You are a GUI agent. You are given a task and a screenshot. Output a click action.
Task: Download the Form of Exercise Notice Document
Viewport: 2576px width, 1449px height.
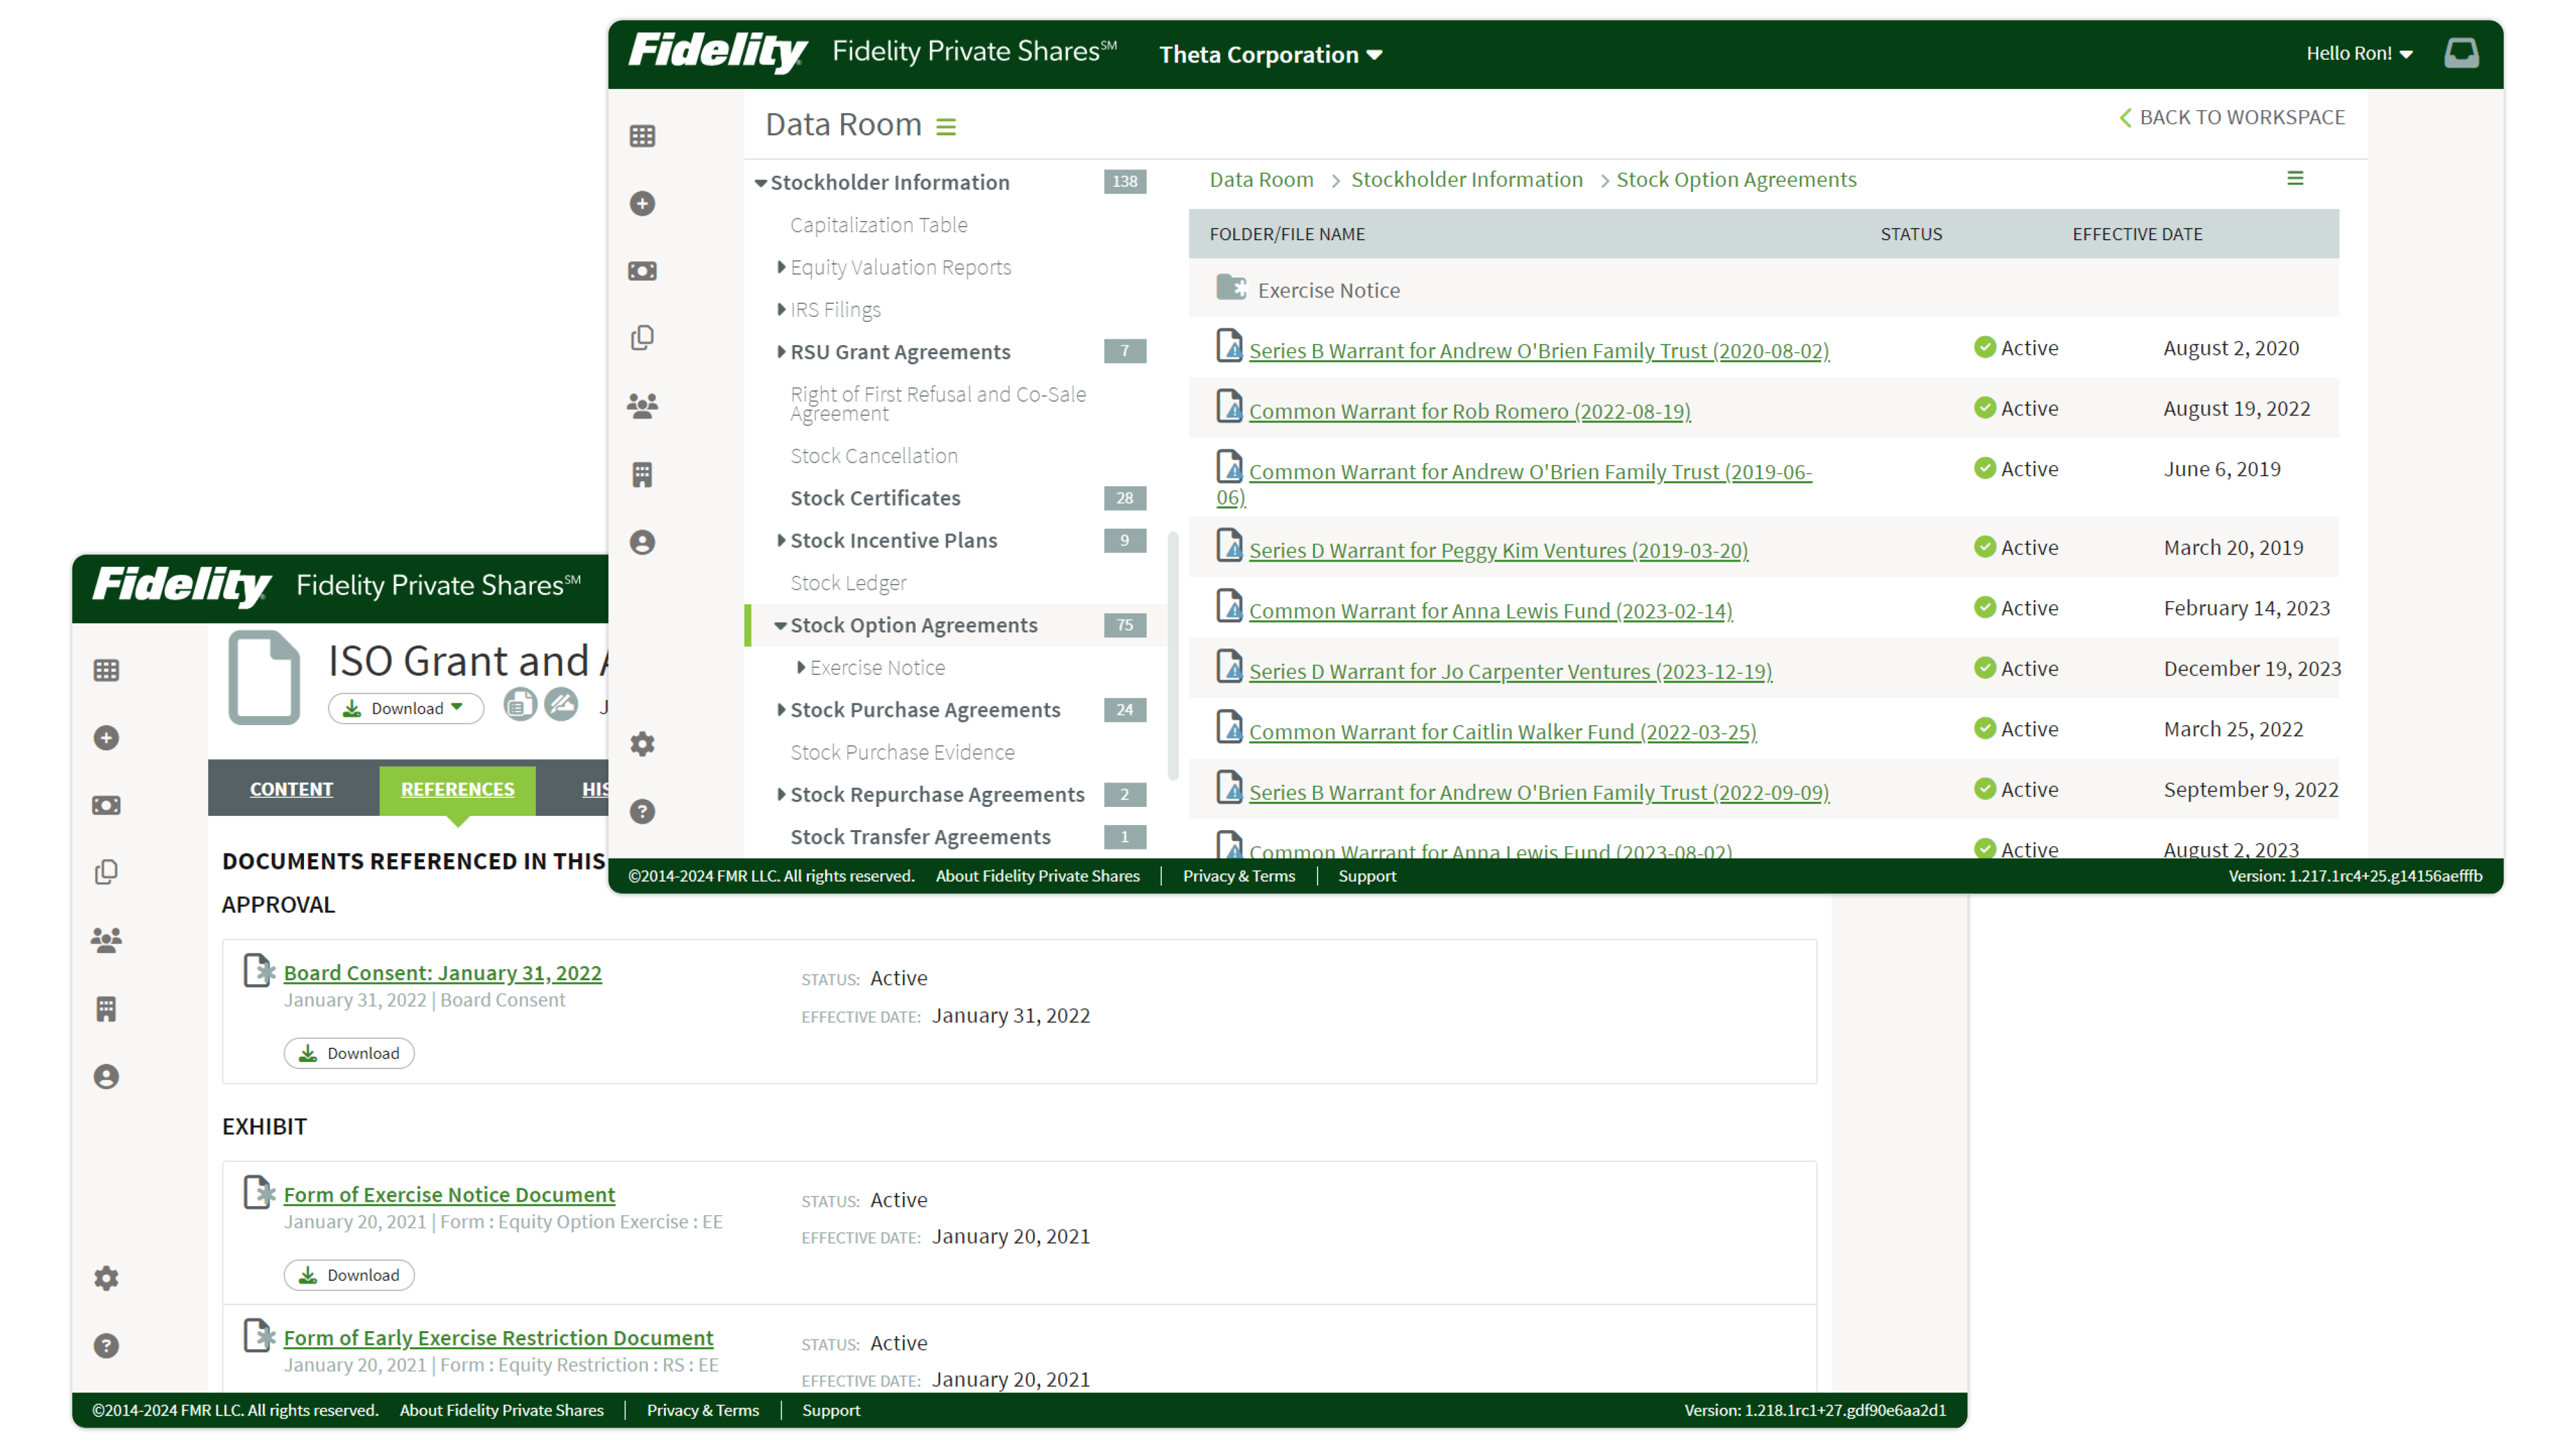point(349,1275)
